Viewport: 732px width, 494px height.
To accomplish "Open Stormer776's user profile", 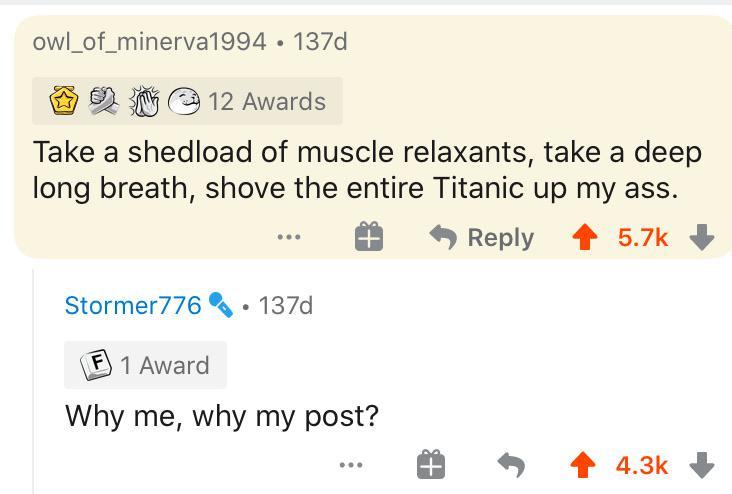I will click(133, 305).
